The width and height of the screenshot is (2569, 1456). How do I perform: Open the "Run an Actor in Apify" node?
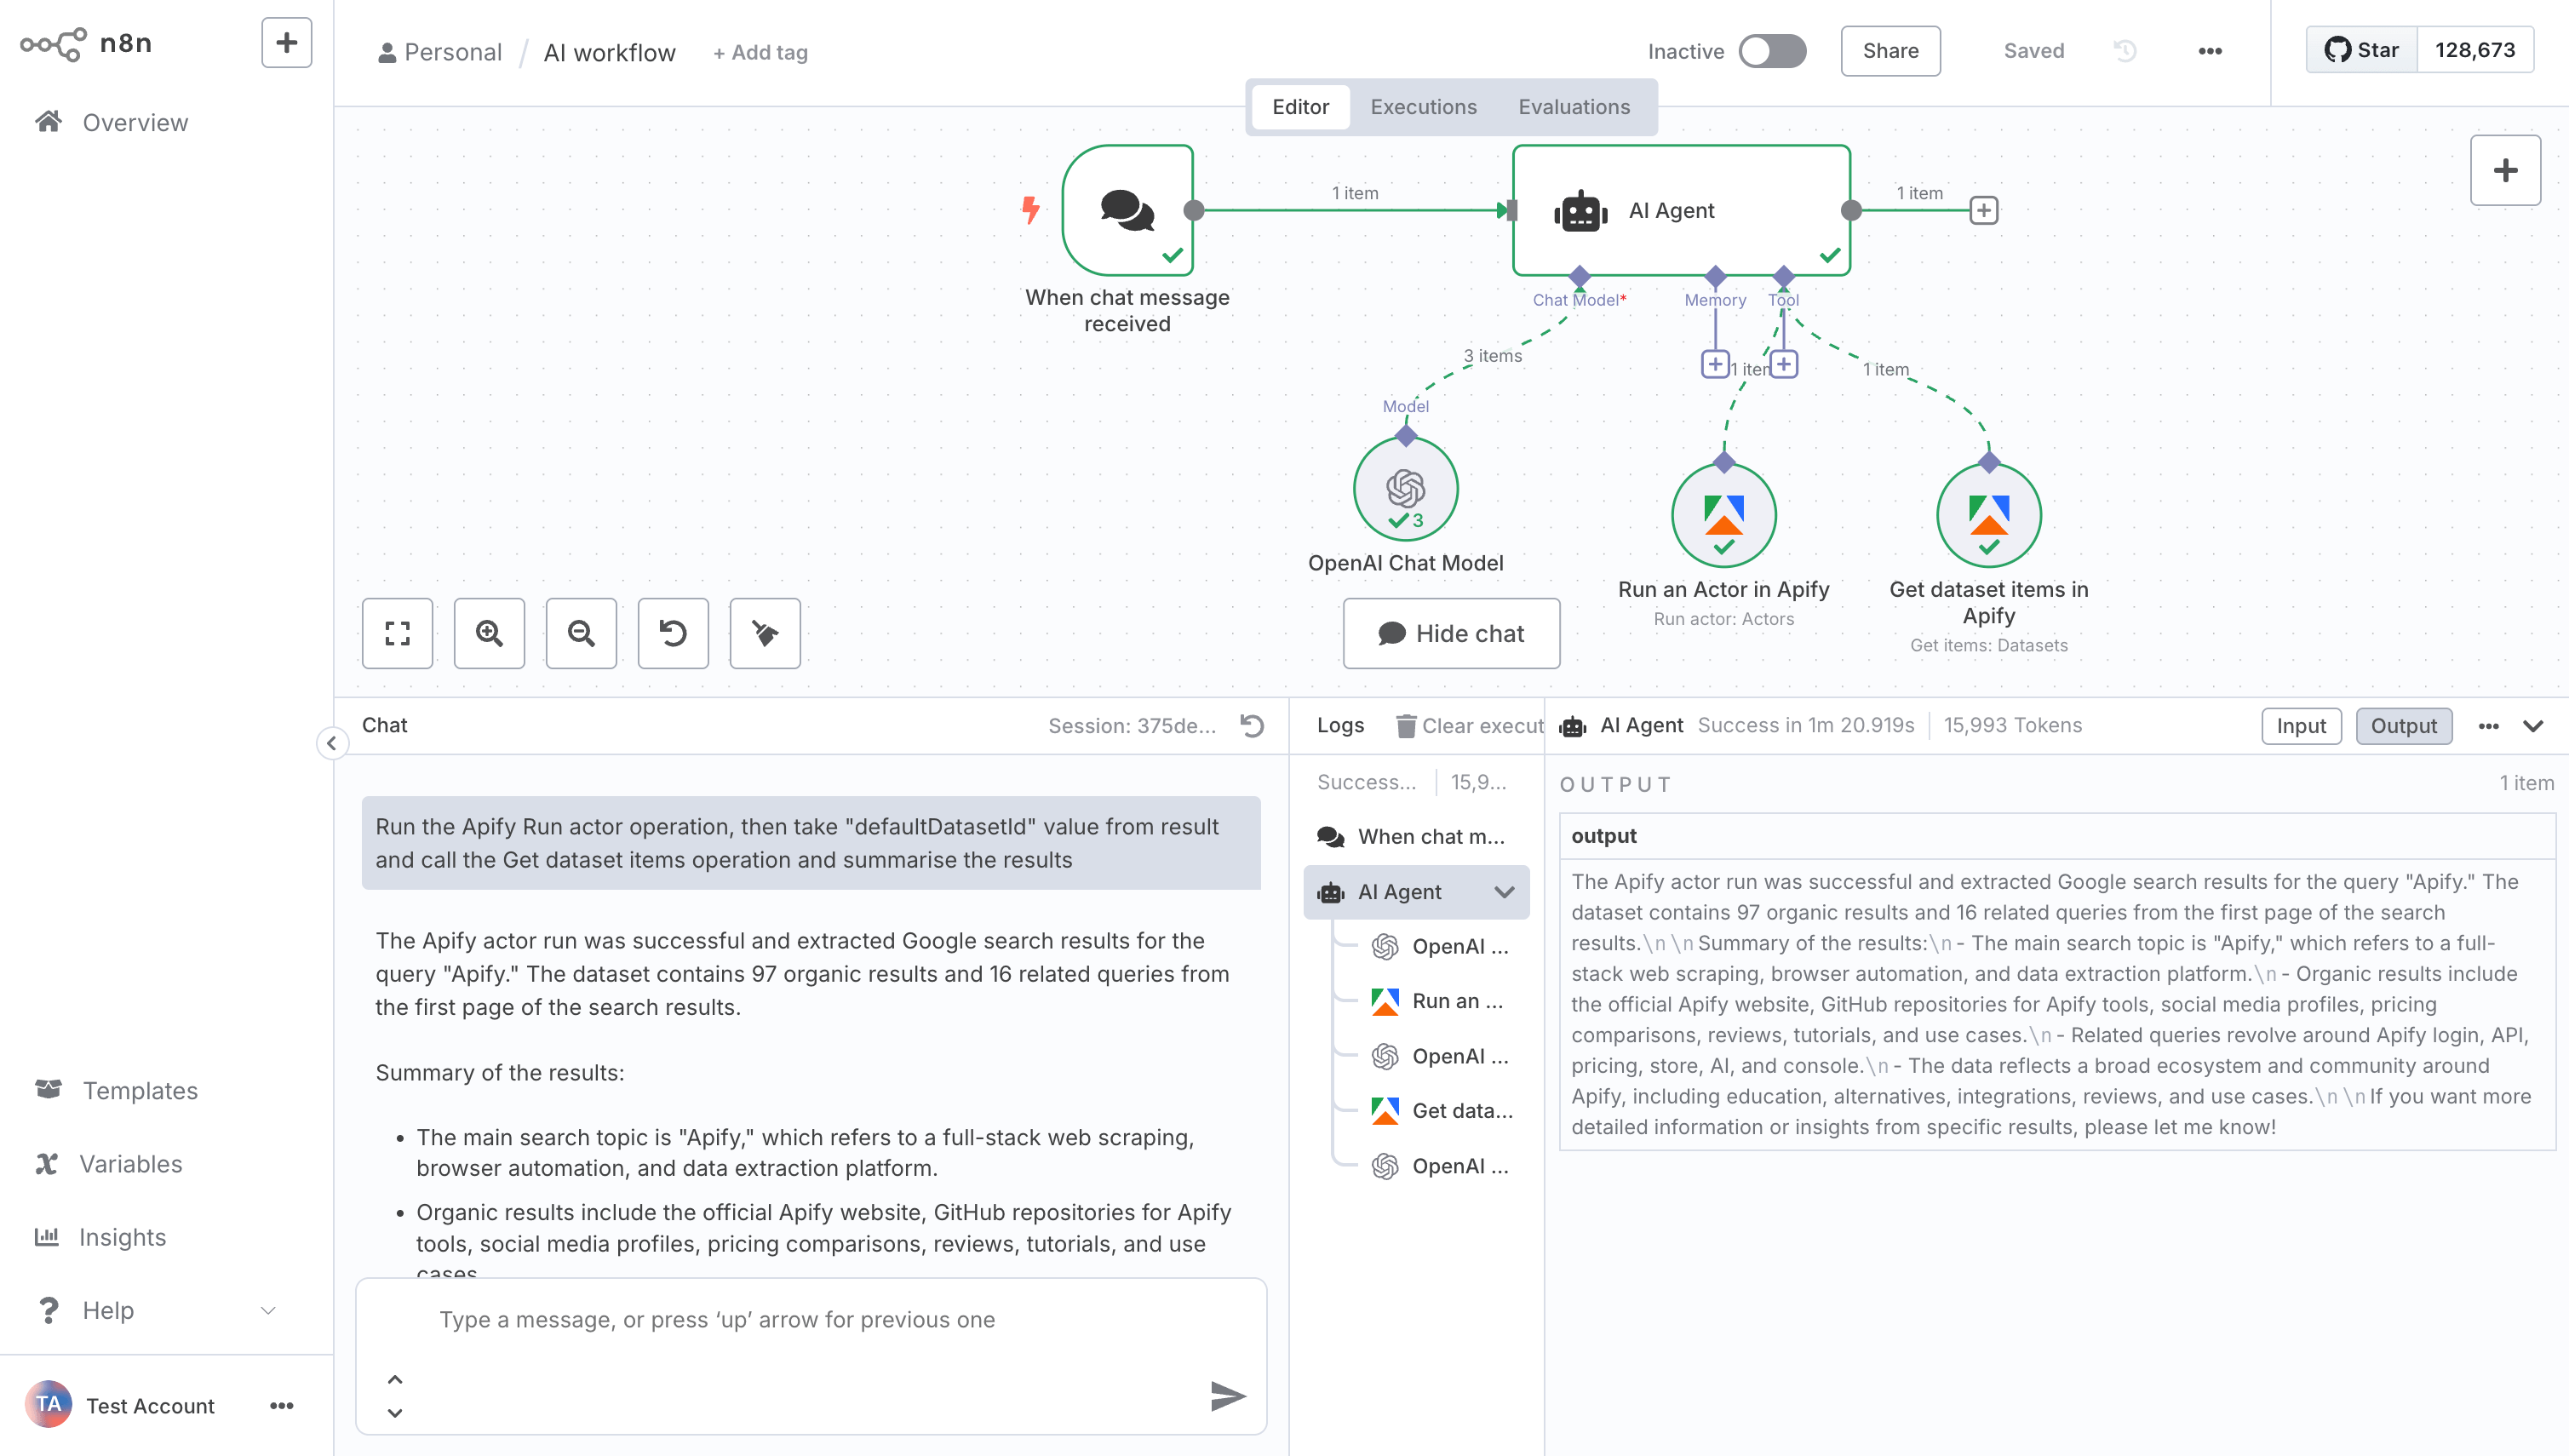click(1722, 514)
